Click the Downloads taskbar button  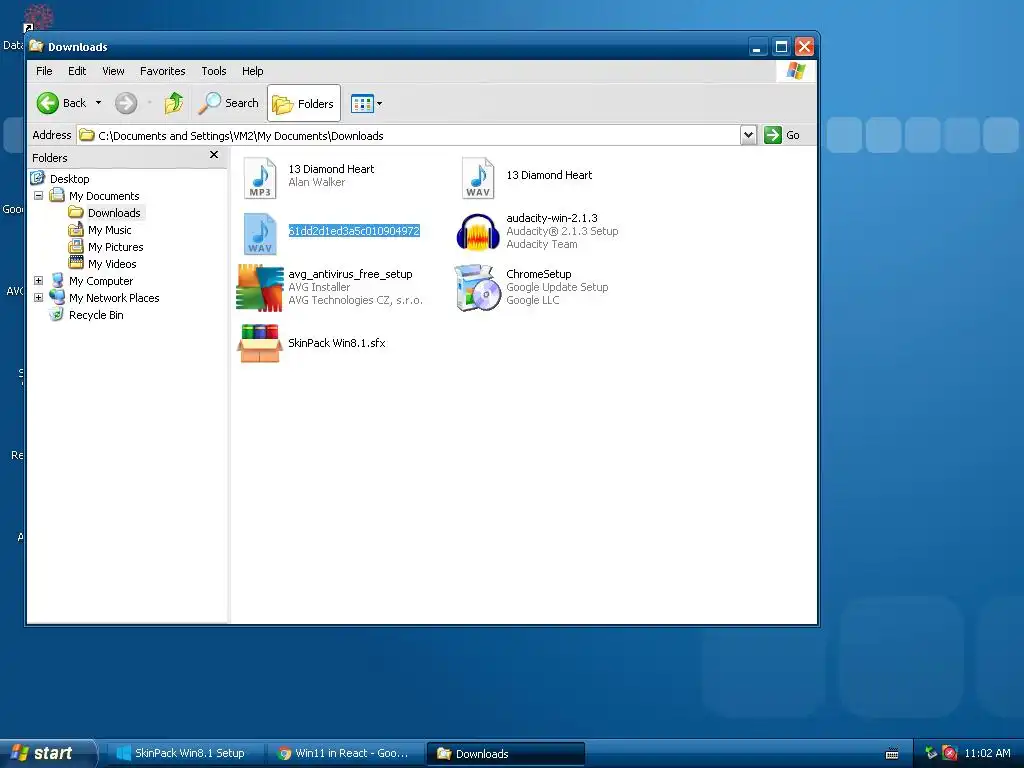(505, 753)
